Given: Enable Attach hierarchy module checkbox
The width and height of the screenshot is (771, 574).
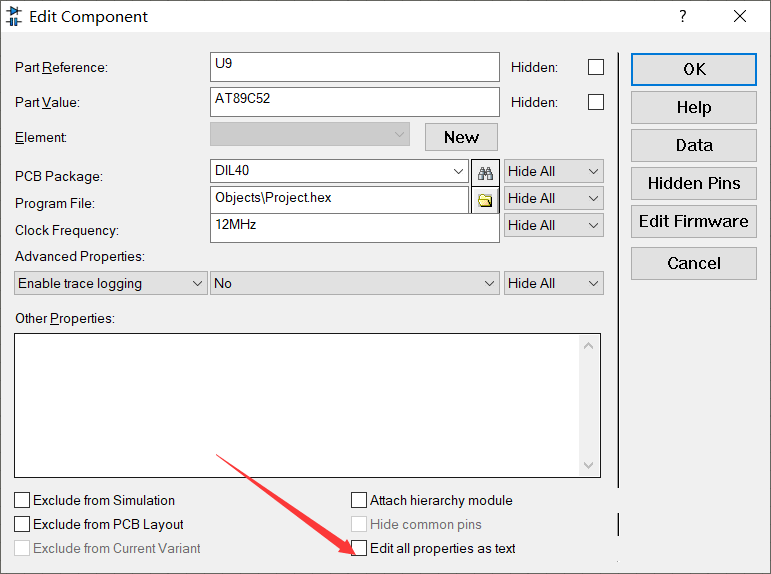Looking at the screenshot, I should point(360,500).
